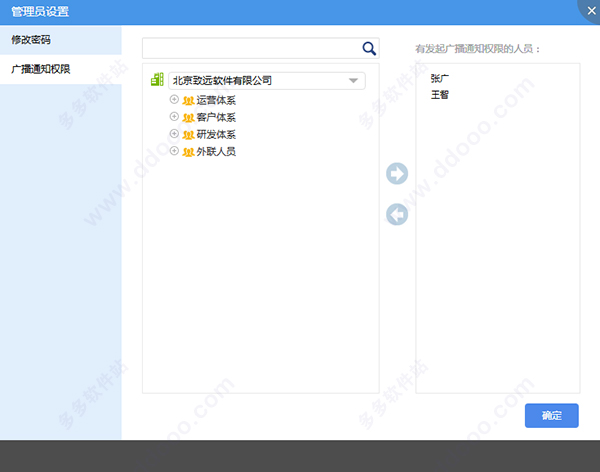Image resolution: width=600 pixels, height=472 pixels.
Task: Open the 修改密码 tab
Action: (x=61, y=40)
